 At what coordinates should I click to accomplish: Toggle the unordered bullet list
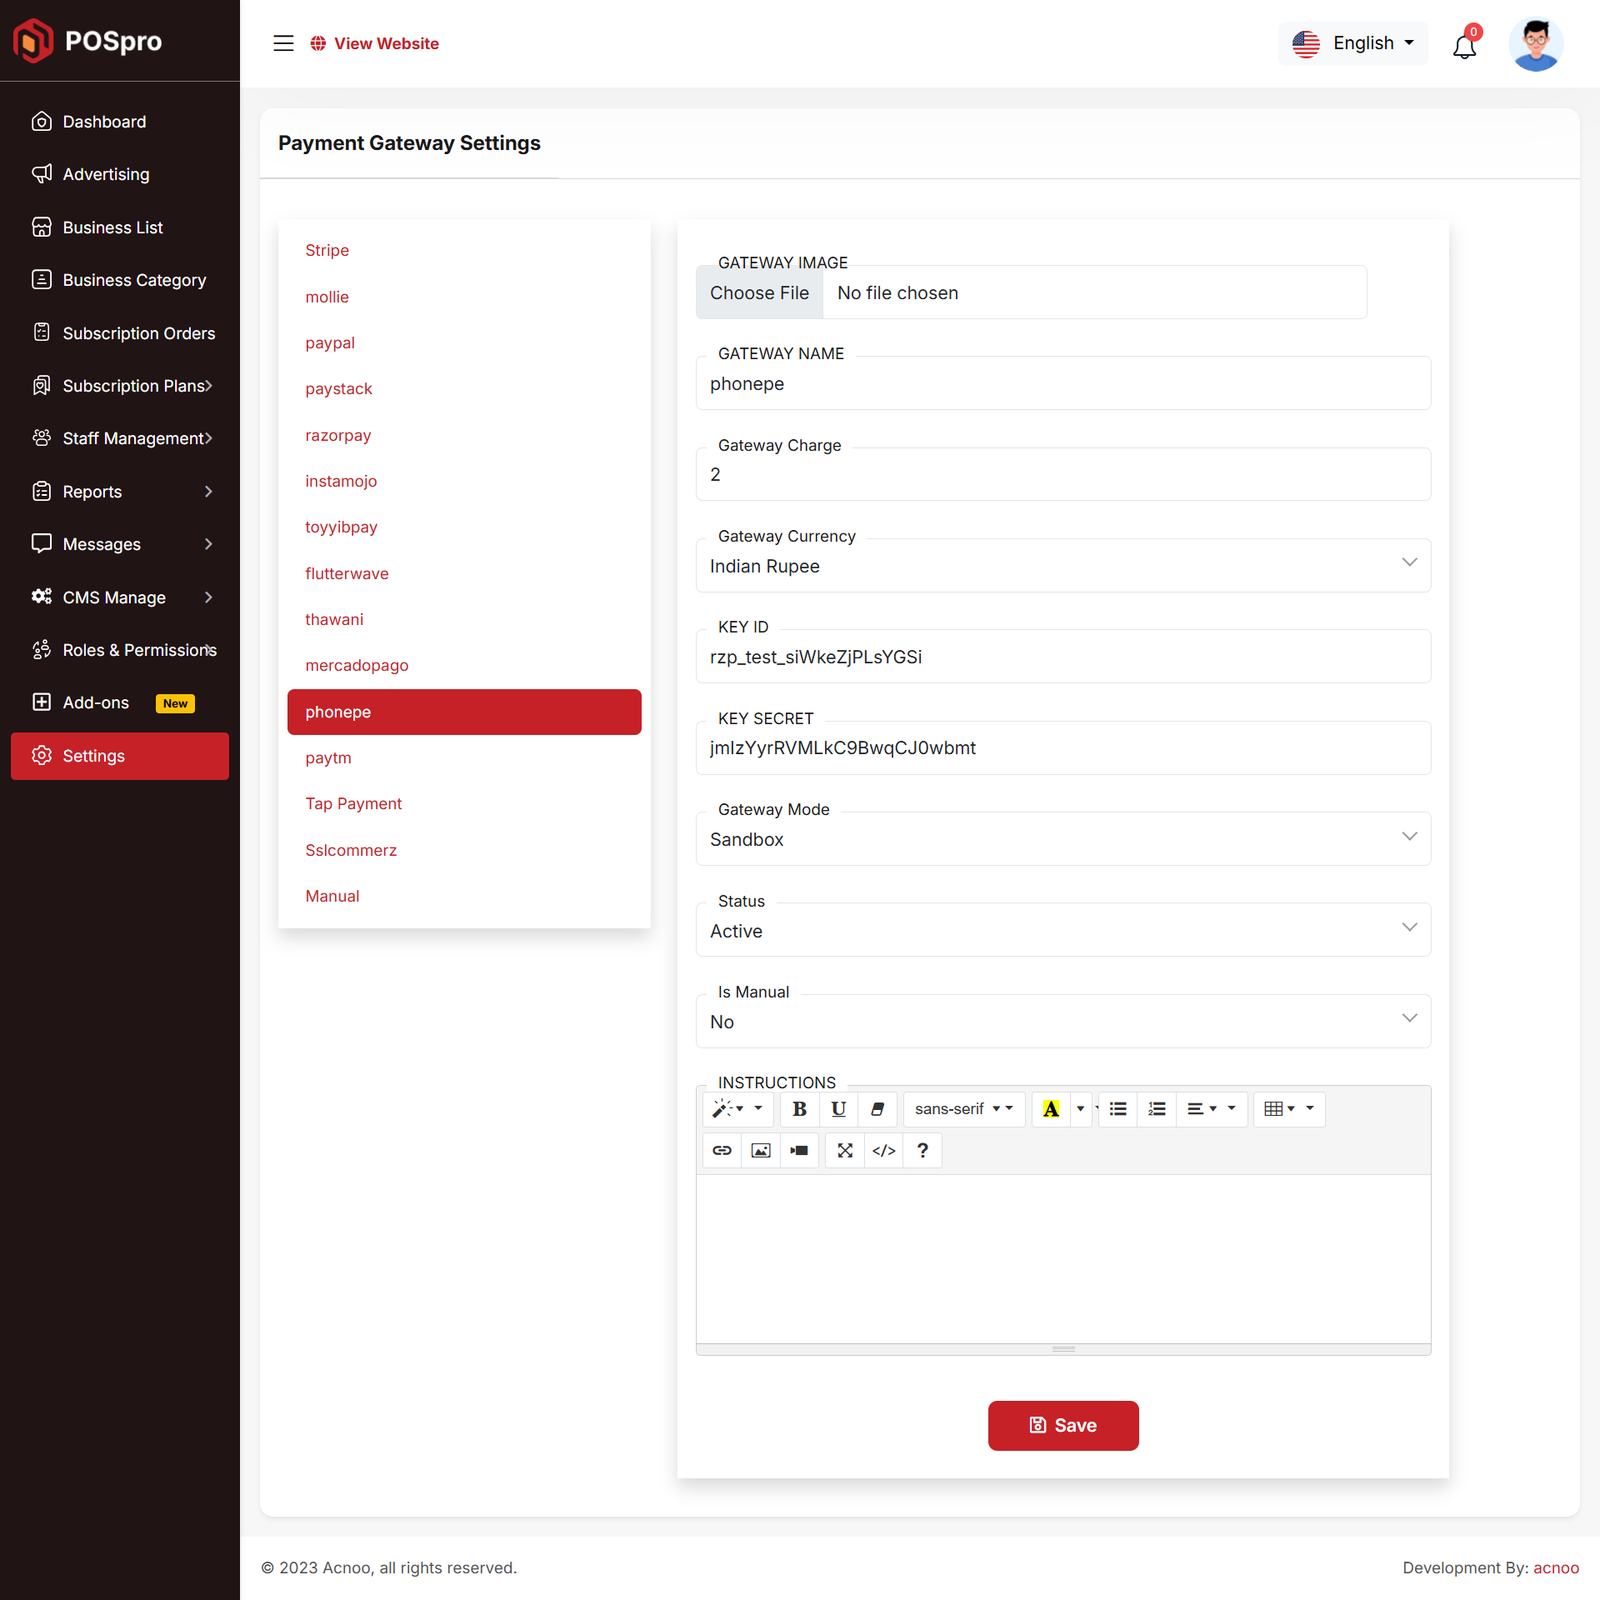click(x=1118, y=1109)
